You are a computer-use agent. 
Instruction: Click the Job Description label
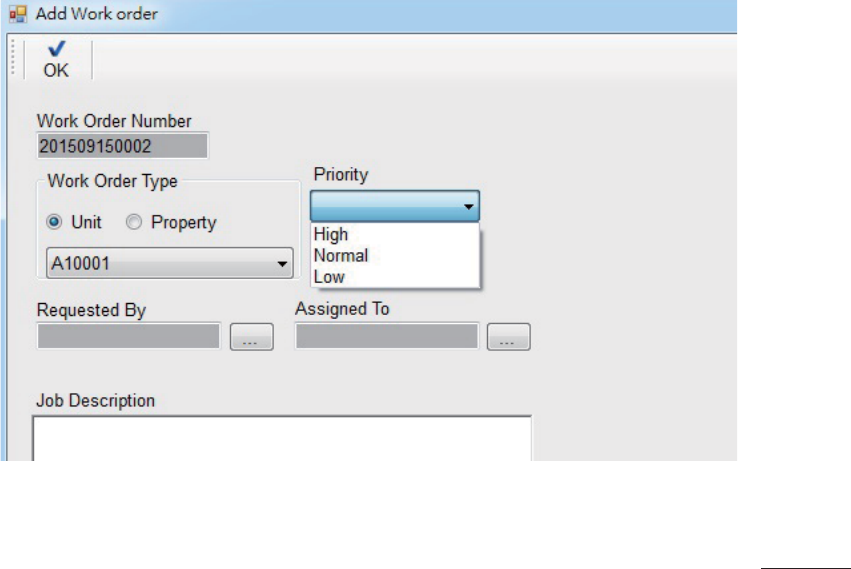click(96, 401)
